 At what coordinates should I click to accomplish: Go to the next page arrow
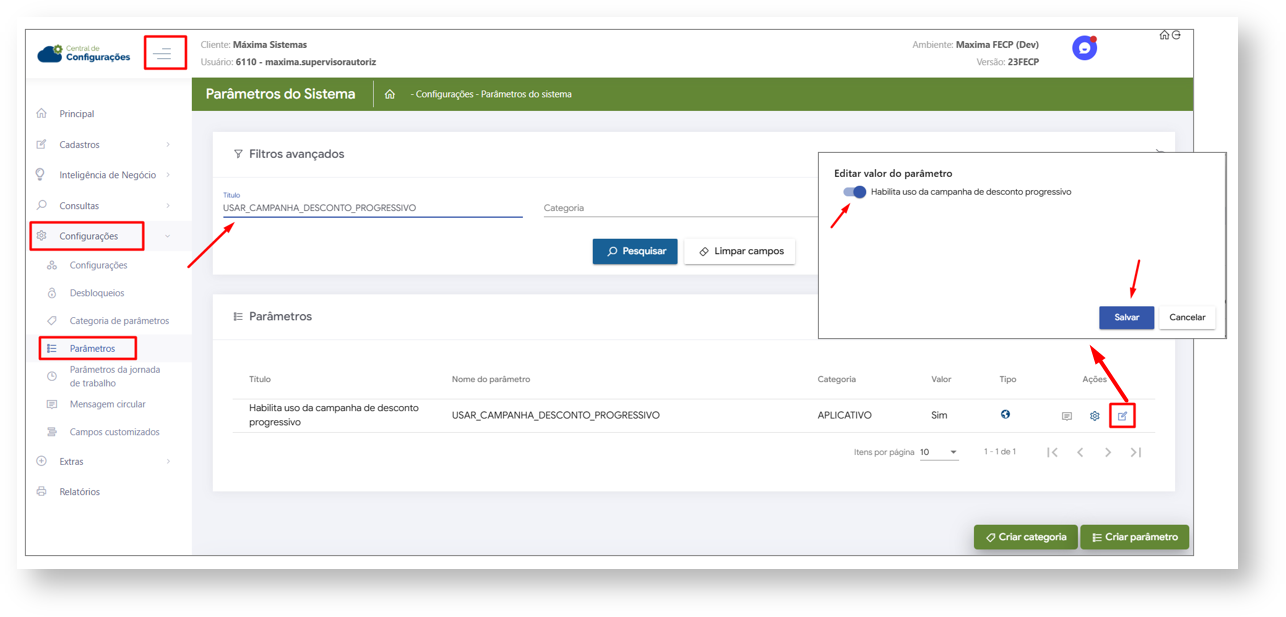tap(1108, 453)
